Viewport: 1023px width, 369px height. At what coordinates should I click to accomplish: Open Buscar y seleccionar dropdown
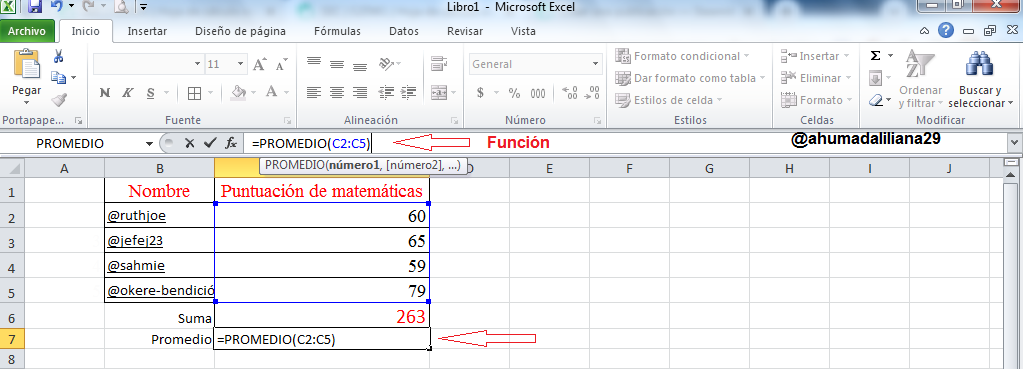[x=981, y=80]
